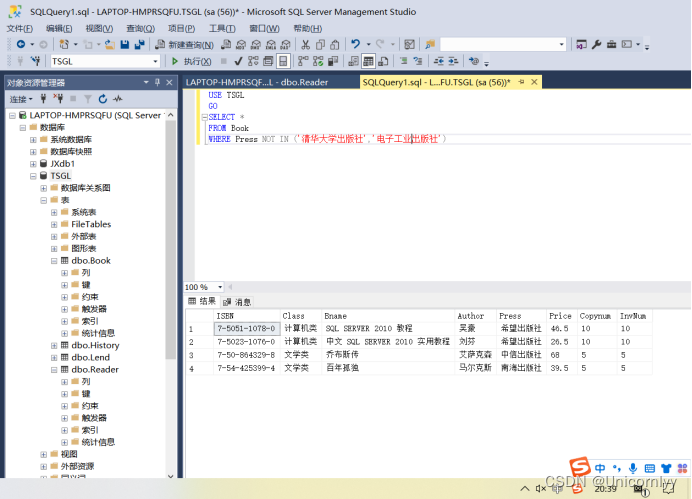This screenshot has height=499, width=692.
Task: Click the 新建查询(N) button
Action: (x=184, y=45)
